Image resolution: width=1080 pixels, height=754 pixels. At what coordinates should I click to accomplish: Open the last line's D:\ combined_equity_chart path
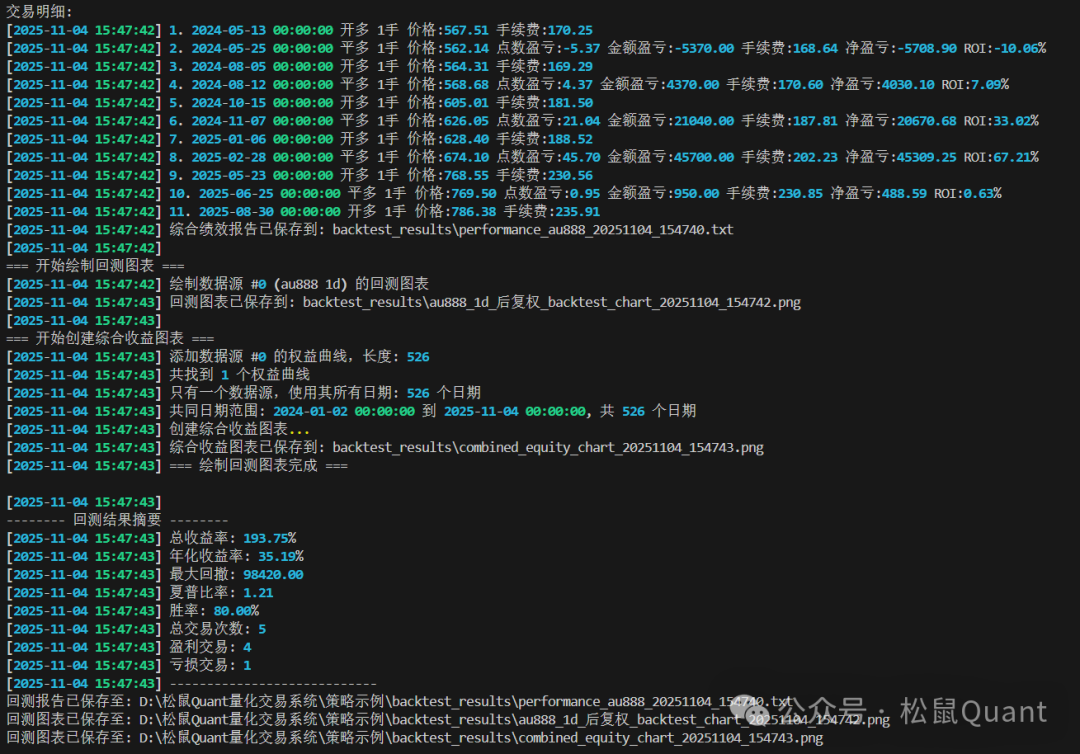481,737
